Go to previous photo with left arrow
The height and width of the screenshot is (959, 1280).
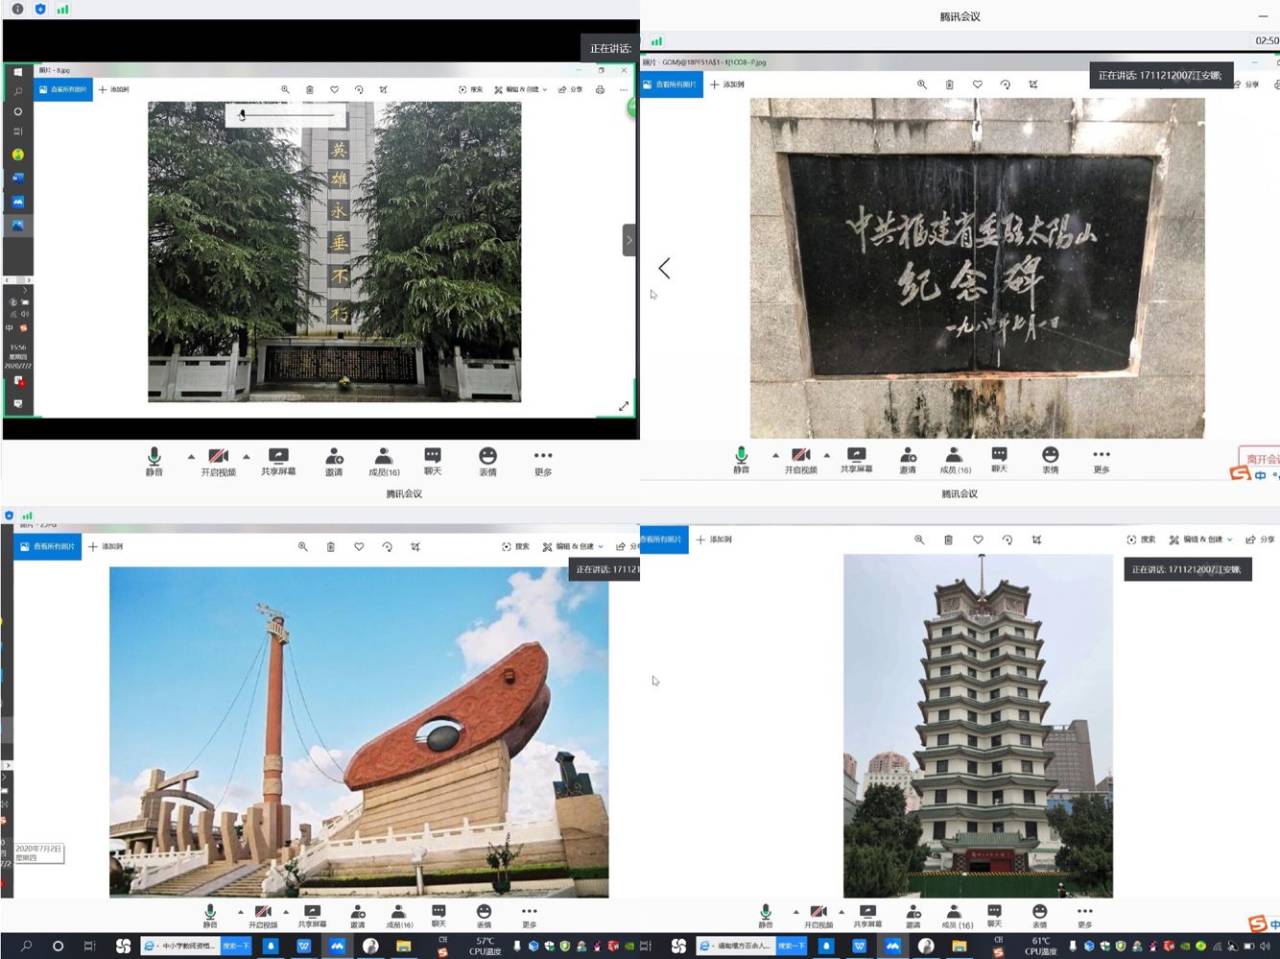[664, 268]
